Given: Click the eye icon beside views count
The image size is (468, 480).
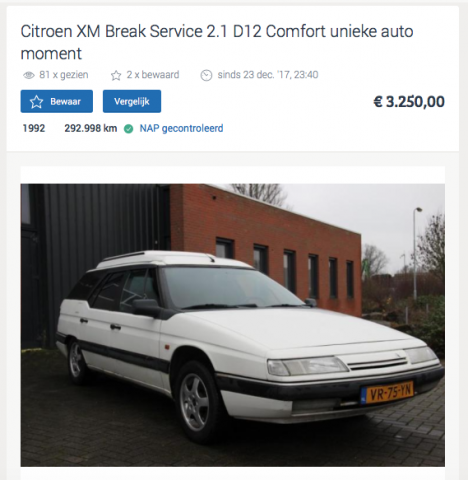Looking at the screenshot, I should (29, 75).
